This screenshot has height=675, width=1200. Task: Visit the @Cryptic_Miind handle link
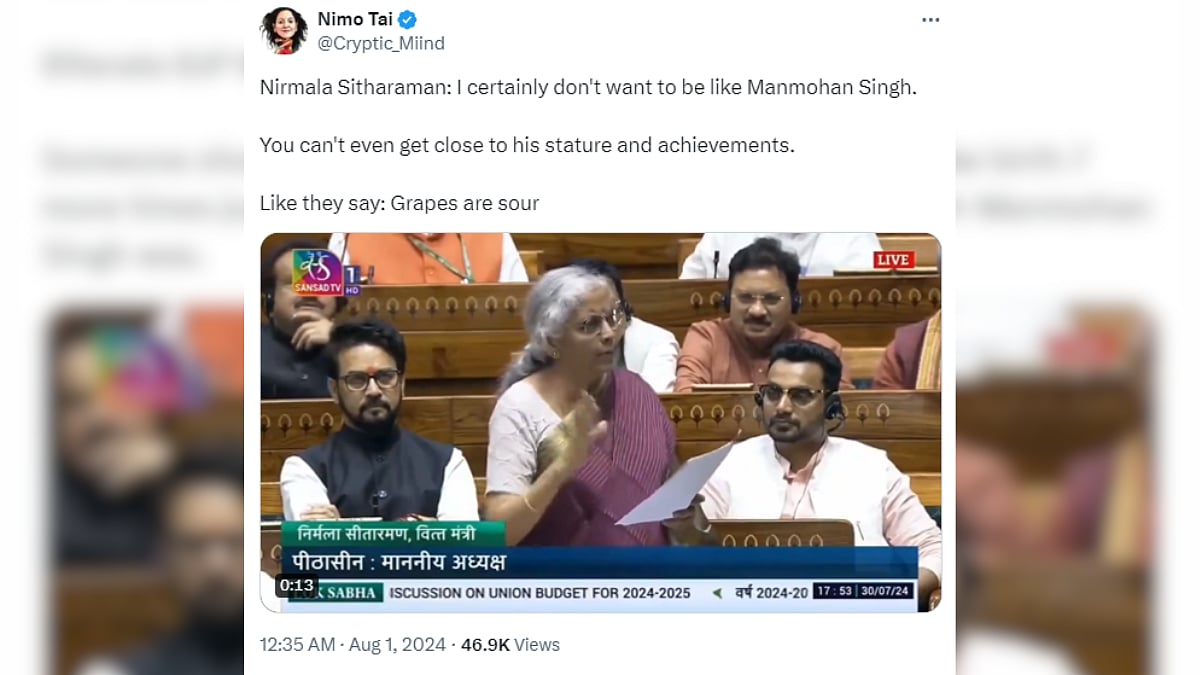click(x=381, y=43)
